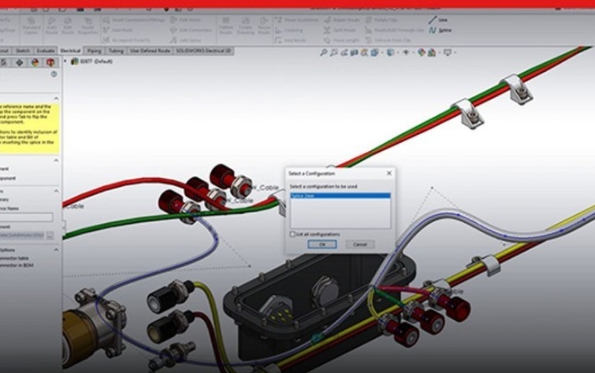The width and height of the screenshot is (595, 373).
Task: Open the View Settings monitor dropdown
Action: click(x=449, y=52)
